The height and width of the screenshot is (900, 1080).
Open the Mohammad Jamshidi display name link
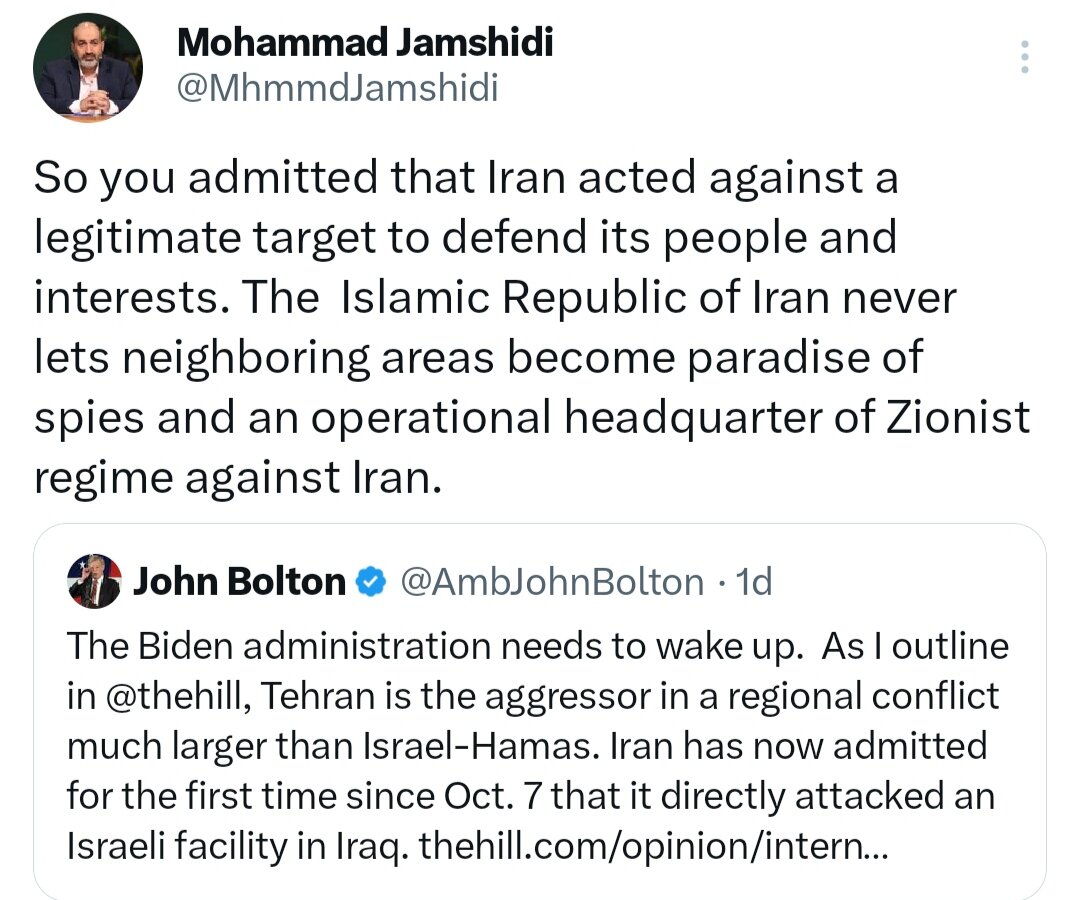point(364,42)
